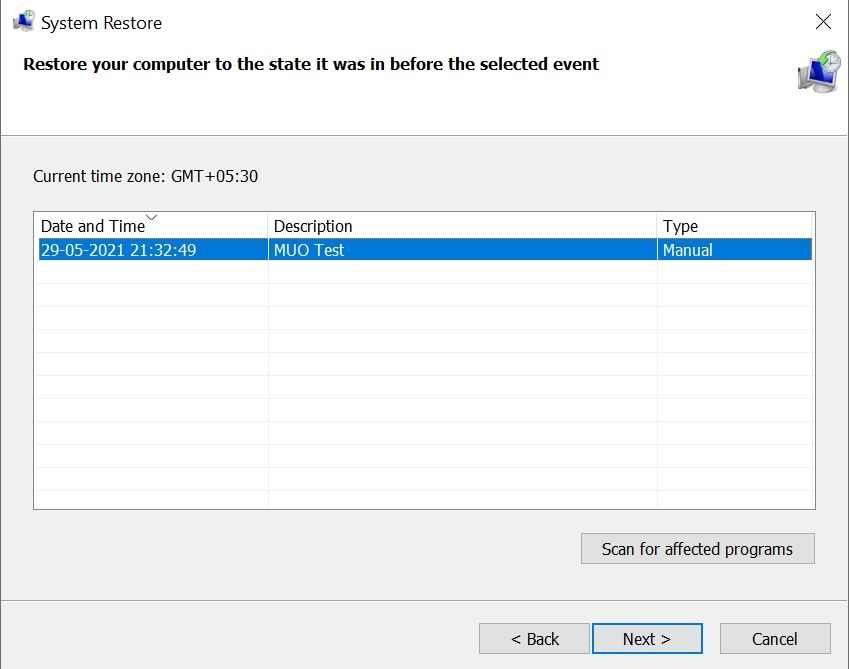Click the Current time zone GMT+05:30 label

[x=145, y=176]
